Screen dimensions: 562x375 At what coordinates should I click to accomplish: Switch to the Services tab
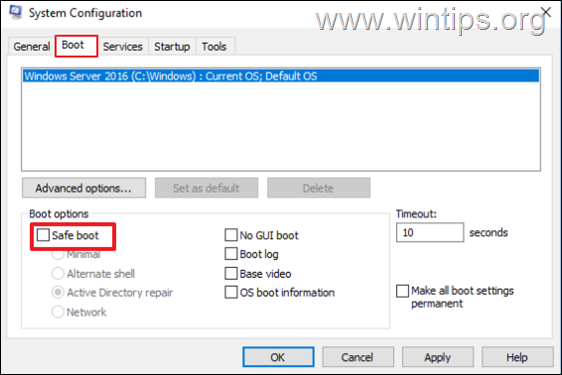pos(123,47)
